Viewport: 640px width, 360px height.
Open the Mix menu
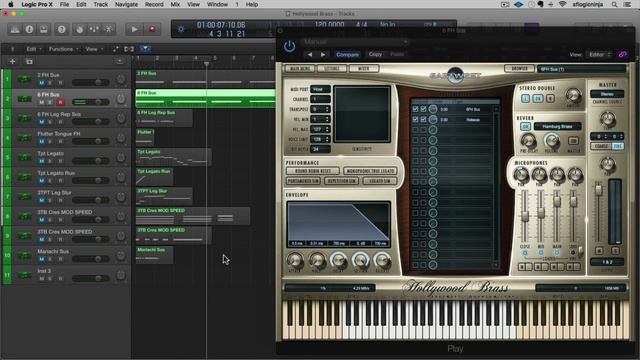(x=175, y=4)
